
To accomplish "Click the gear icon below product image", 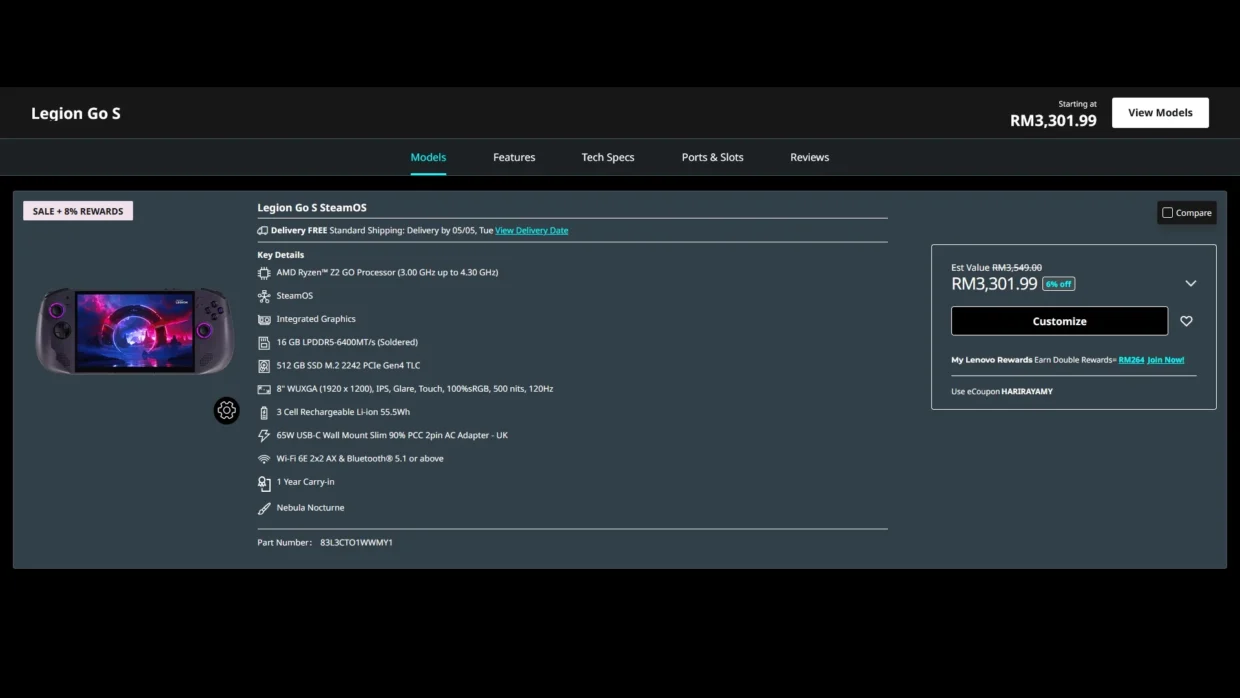I will 227,410.
